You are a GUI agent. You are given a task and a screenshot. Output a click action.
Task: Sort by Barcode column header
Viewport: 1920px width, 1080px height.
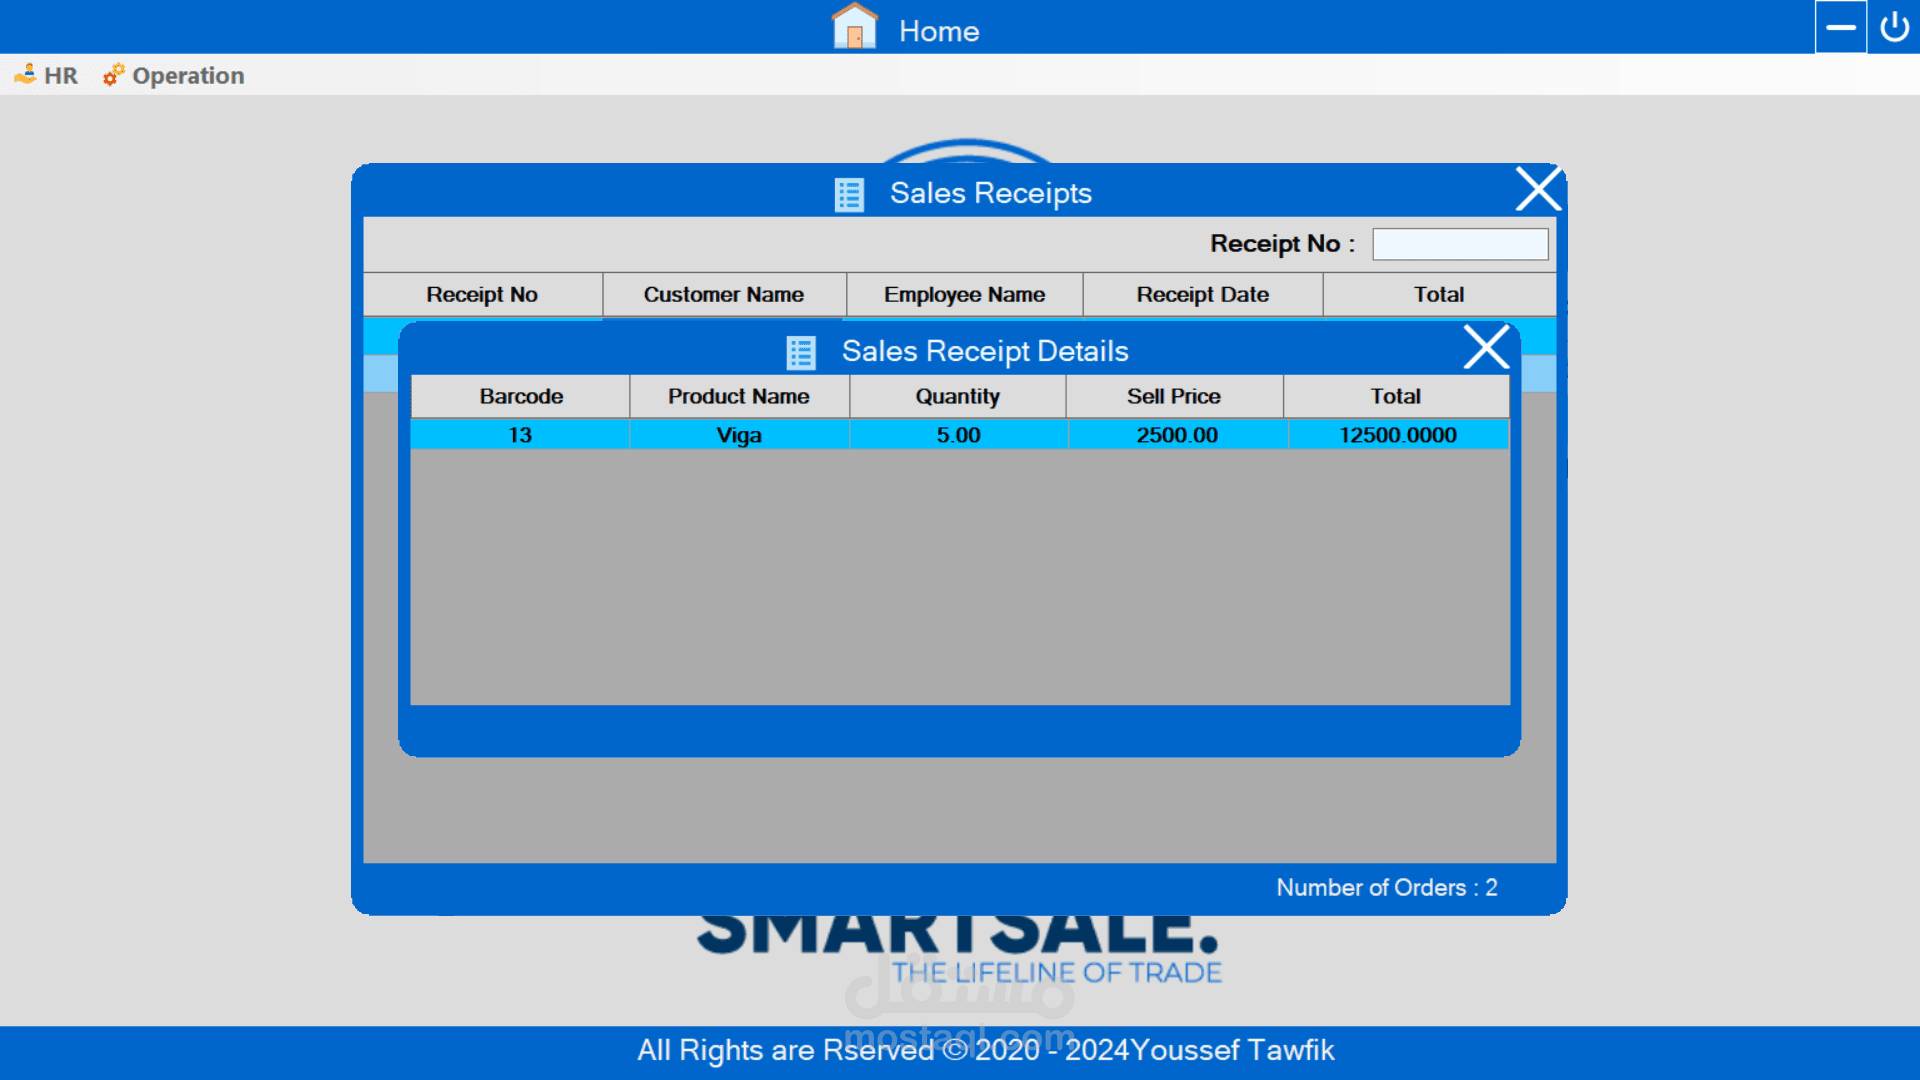click(x=520, y=397)
